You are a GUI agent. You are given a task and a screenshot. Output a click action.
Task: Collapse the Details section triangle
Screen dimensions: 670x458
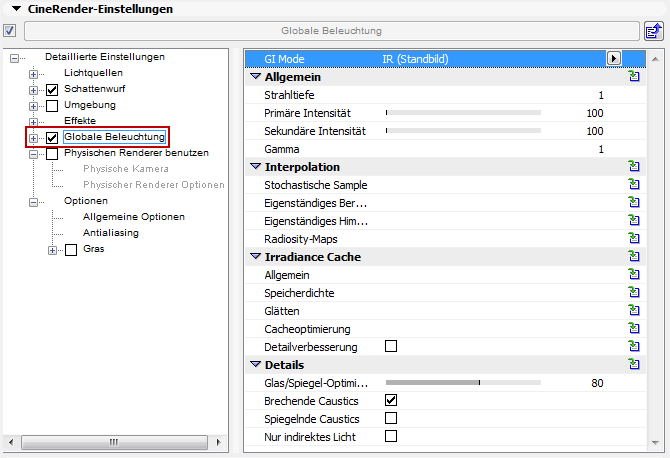click(x=255, y=364)
